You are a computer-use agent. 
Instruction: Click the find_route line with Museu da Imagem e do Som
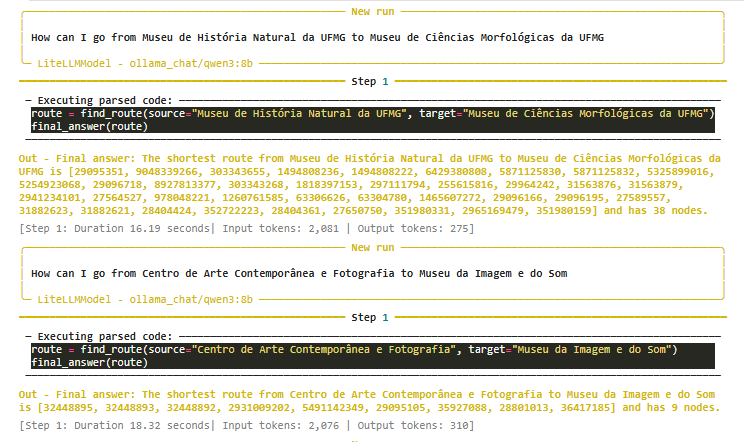point(354,349)
